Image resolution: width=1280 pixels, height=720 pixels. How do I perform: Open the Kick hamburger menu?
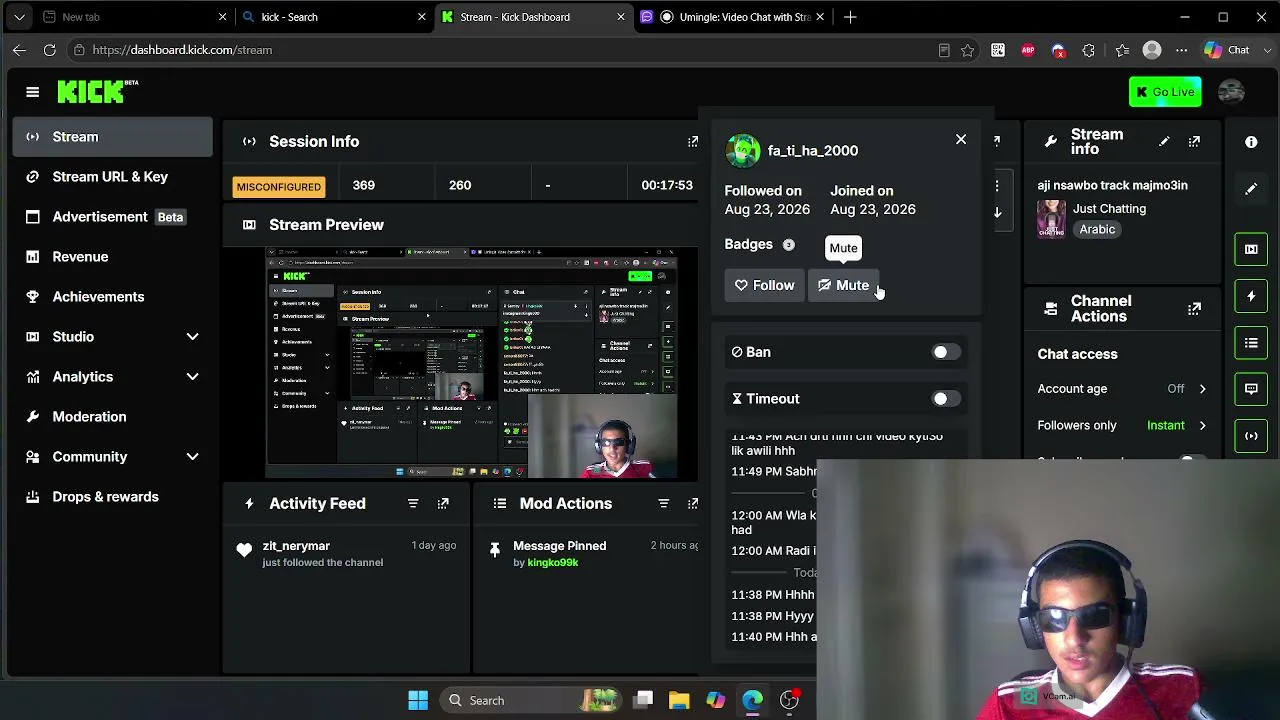coord(32,92)
